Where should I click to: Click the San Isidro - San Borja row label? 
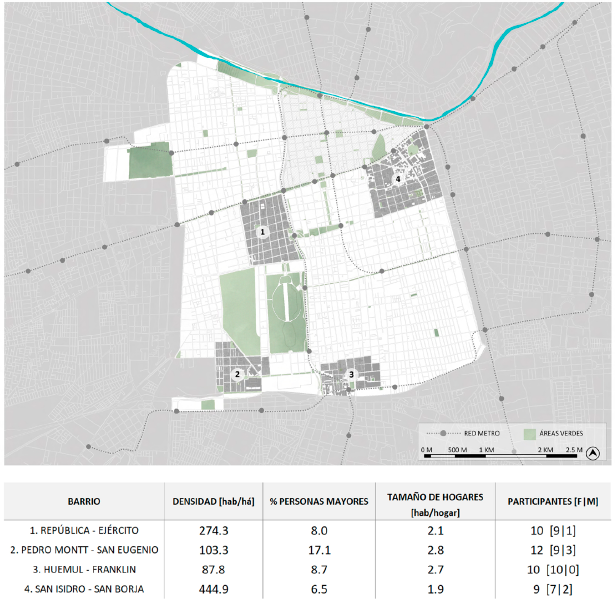pyautogui.click(x=83, y=587)
